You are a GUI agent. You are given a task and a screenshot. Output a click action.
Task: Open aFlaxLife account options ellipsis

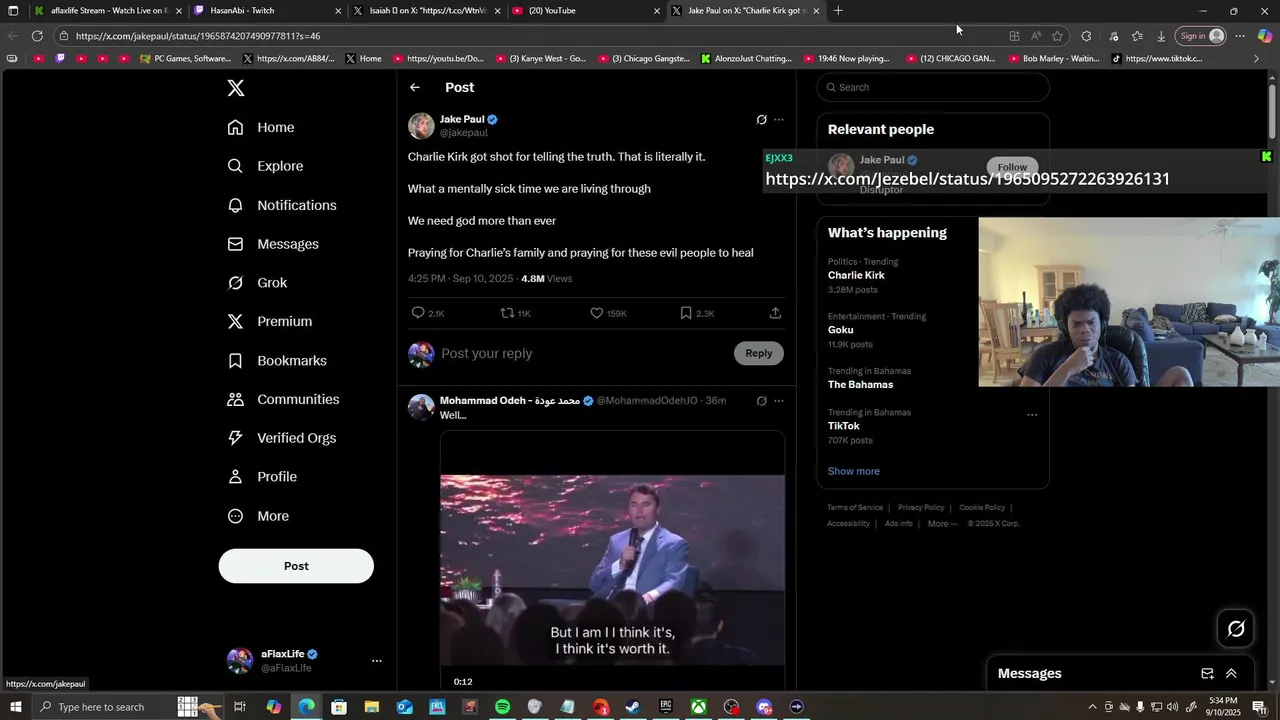tap(377, 661)
